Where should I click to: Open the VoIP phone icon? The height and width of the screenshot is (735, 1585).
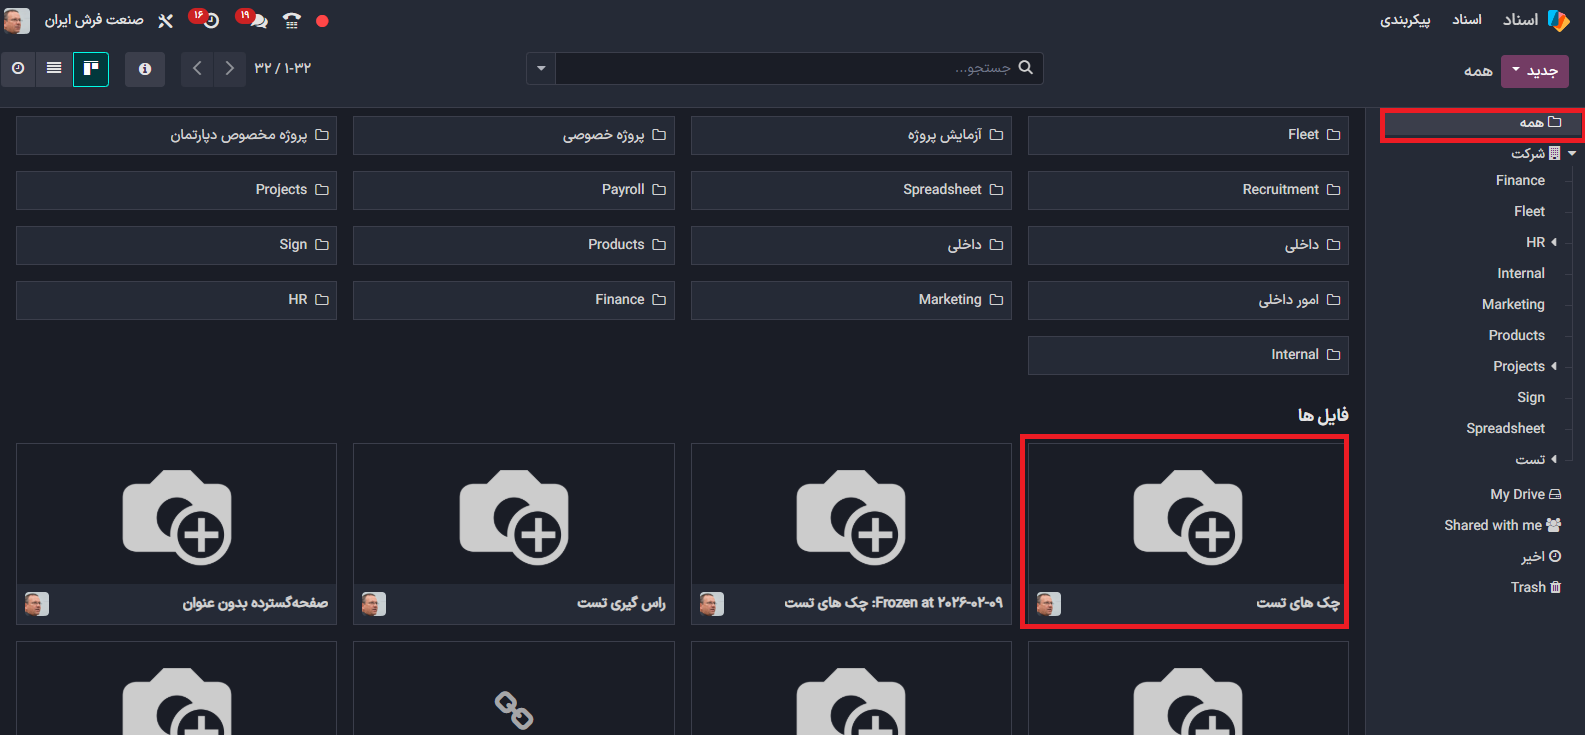pyautogui.click(x=291, y=20)
